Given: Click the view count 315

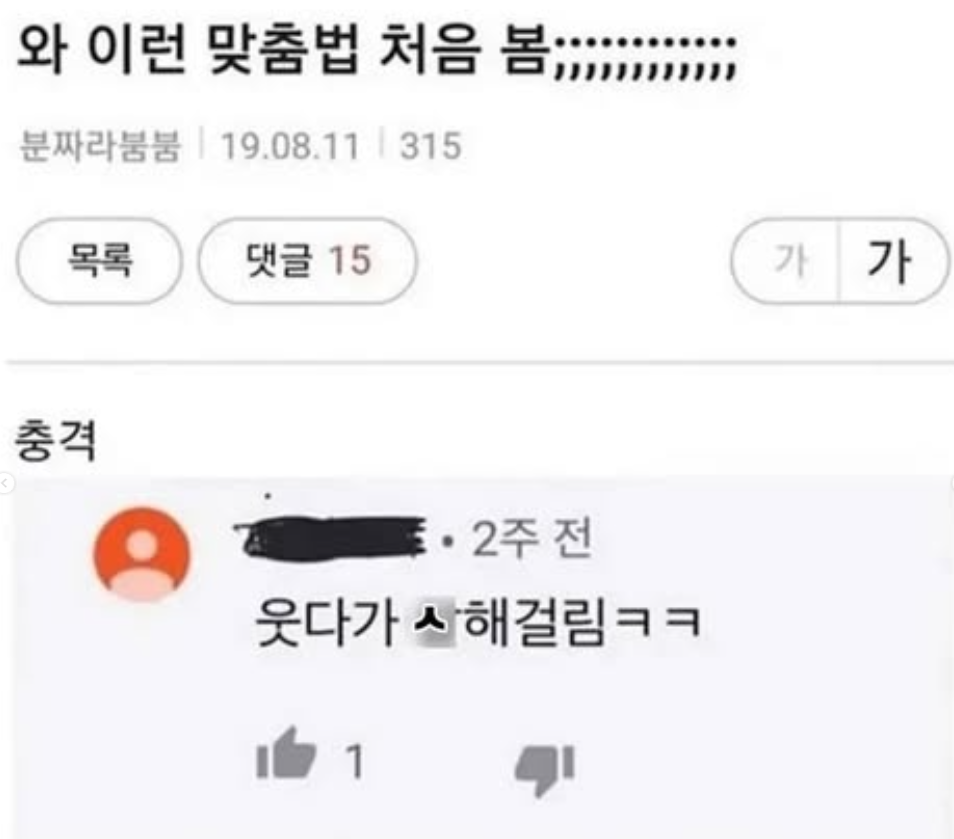Looking at the screenshot, I should tap(430, 146).
